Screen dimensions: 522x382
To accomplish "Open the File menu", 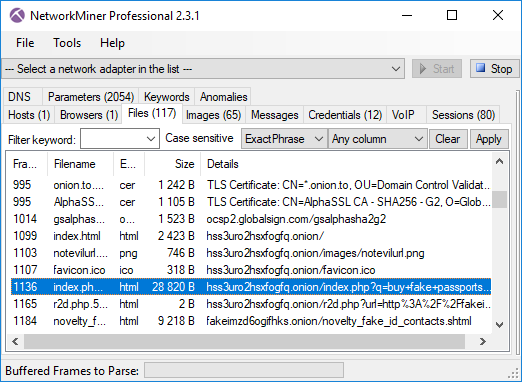I will coord(25,43).
